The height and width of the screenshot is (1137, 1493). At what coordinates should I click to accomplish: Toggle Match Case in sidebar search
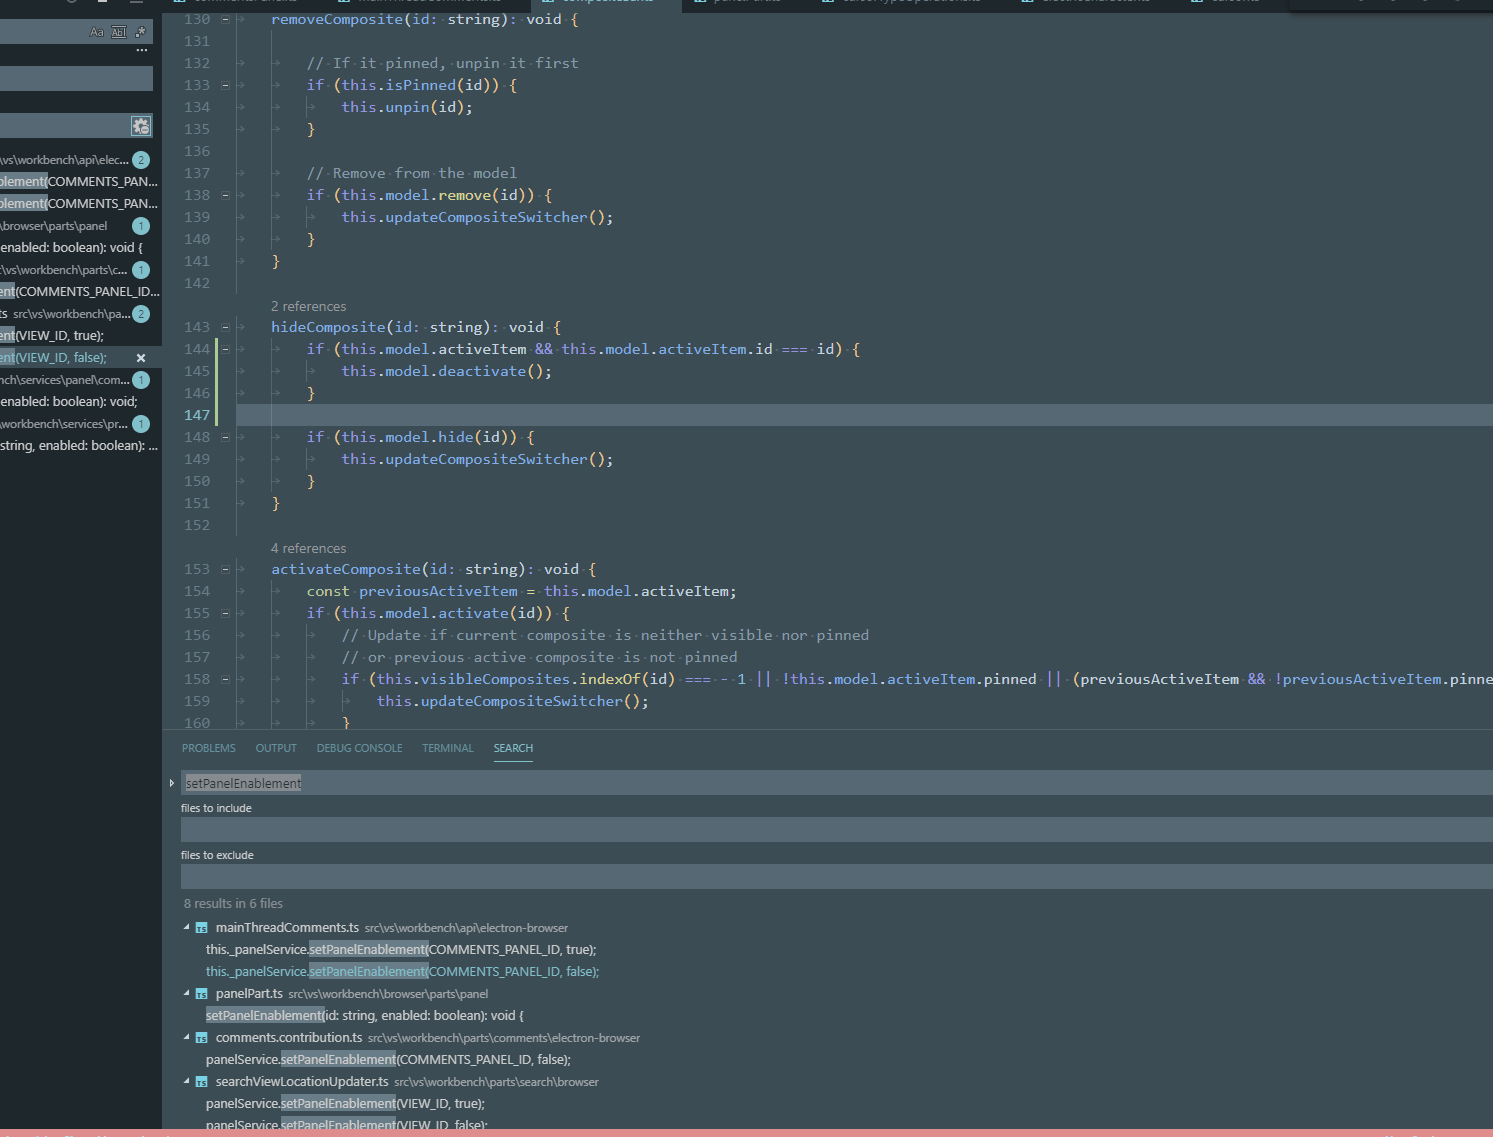click(97, 32)
